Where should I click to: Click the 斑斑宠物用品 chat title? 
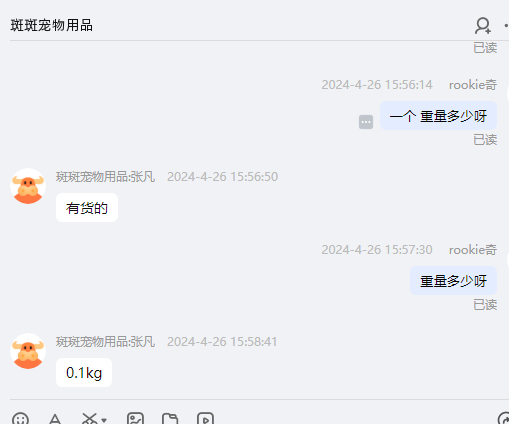coord(51,26)
